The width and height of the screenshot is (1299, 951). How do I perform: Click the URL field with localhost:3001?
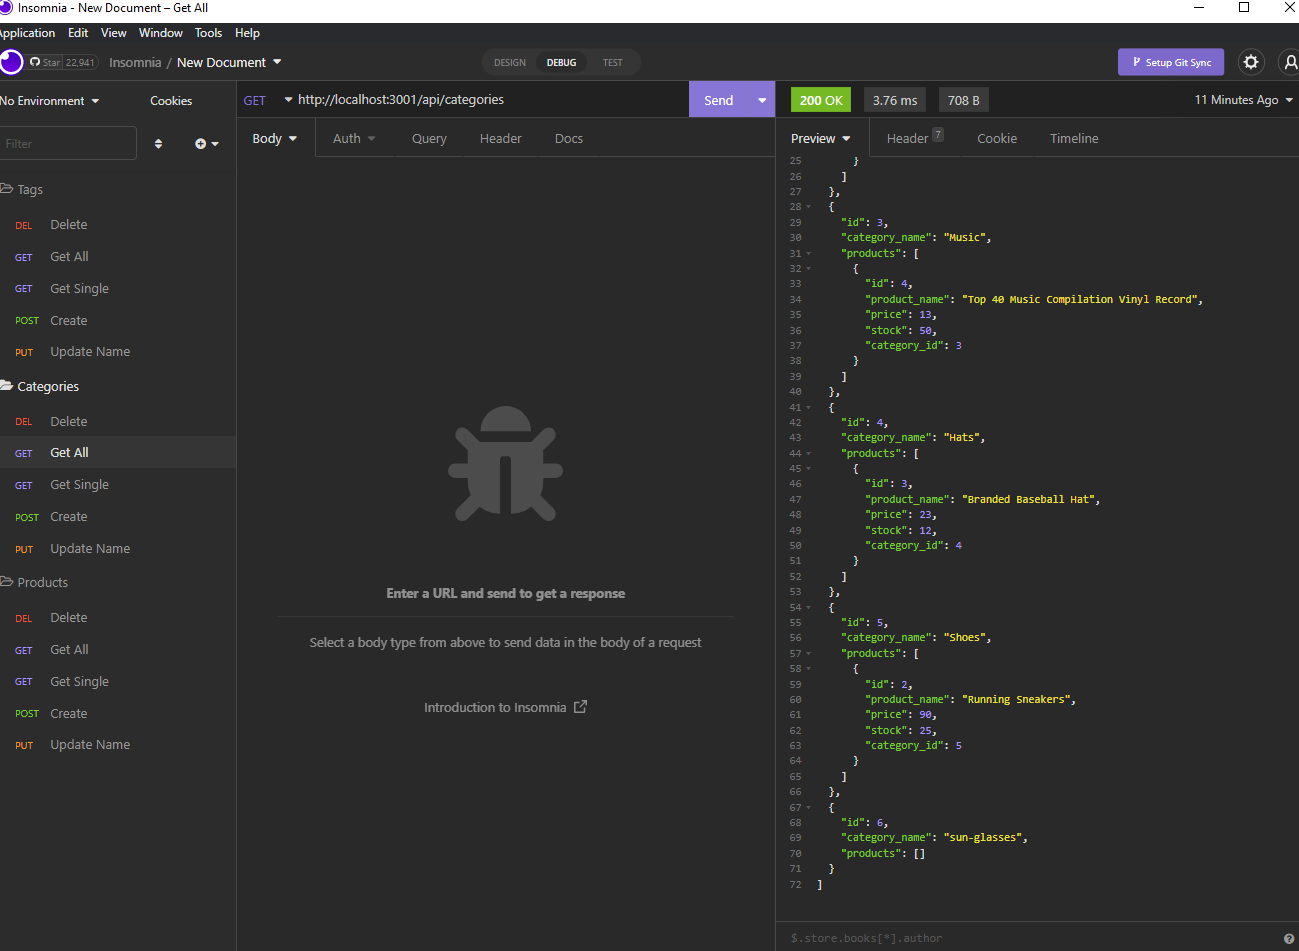click(x=490, y=100)
